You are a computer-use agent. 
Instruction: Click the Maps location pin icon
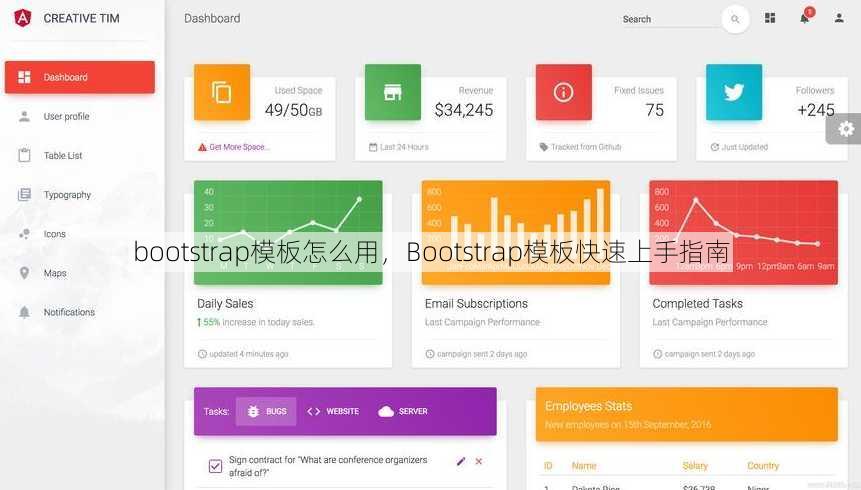coord(24,273)
